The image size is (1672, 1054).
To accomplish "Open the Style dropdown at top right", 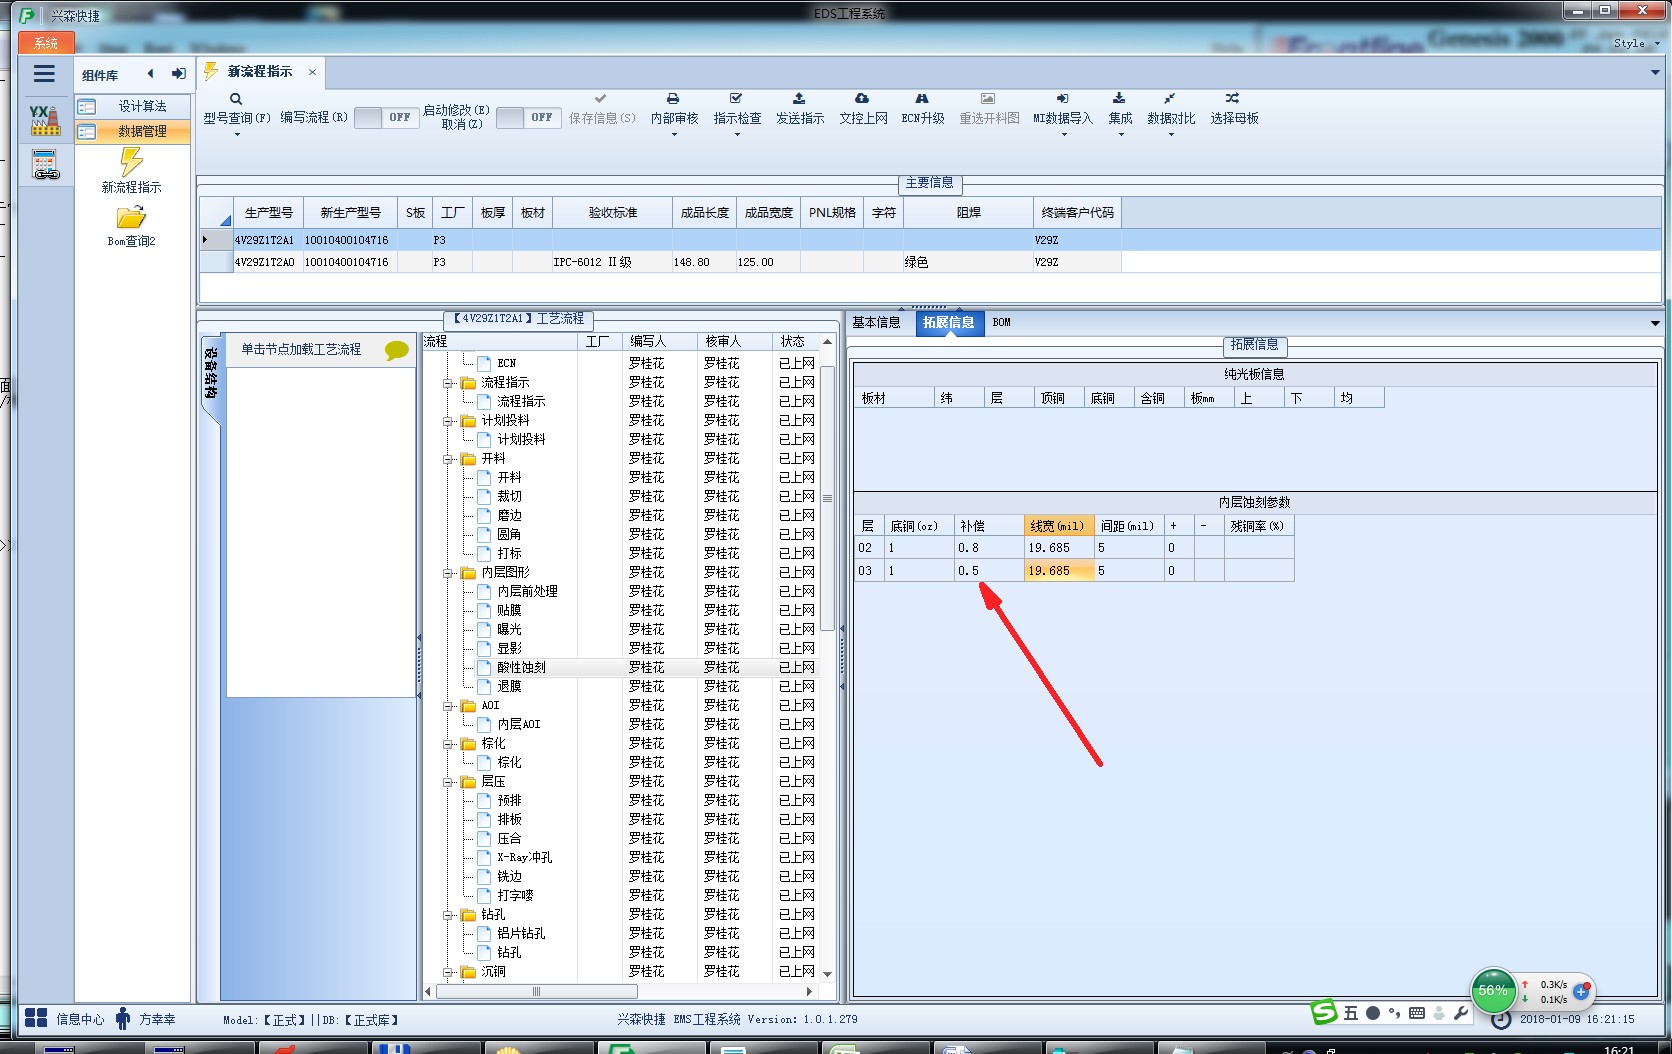I will [1636, 43].
